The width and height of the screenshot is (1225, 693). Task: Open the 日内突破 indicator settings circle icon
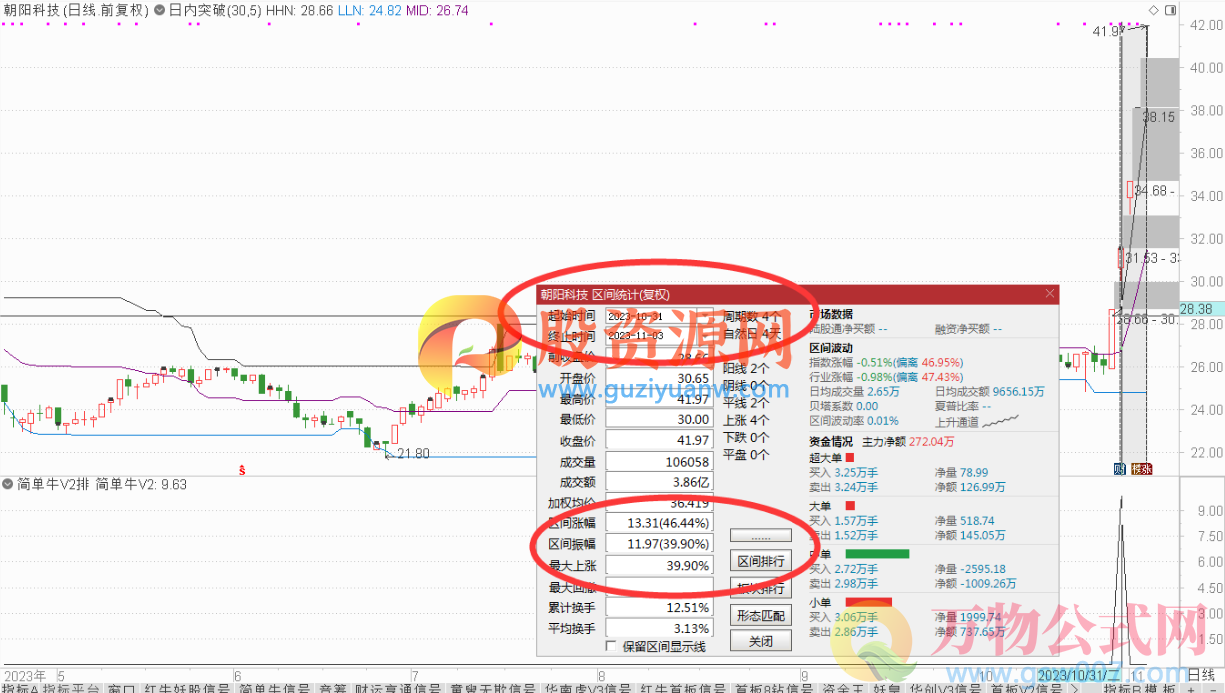click(x=160, y=10)
